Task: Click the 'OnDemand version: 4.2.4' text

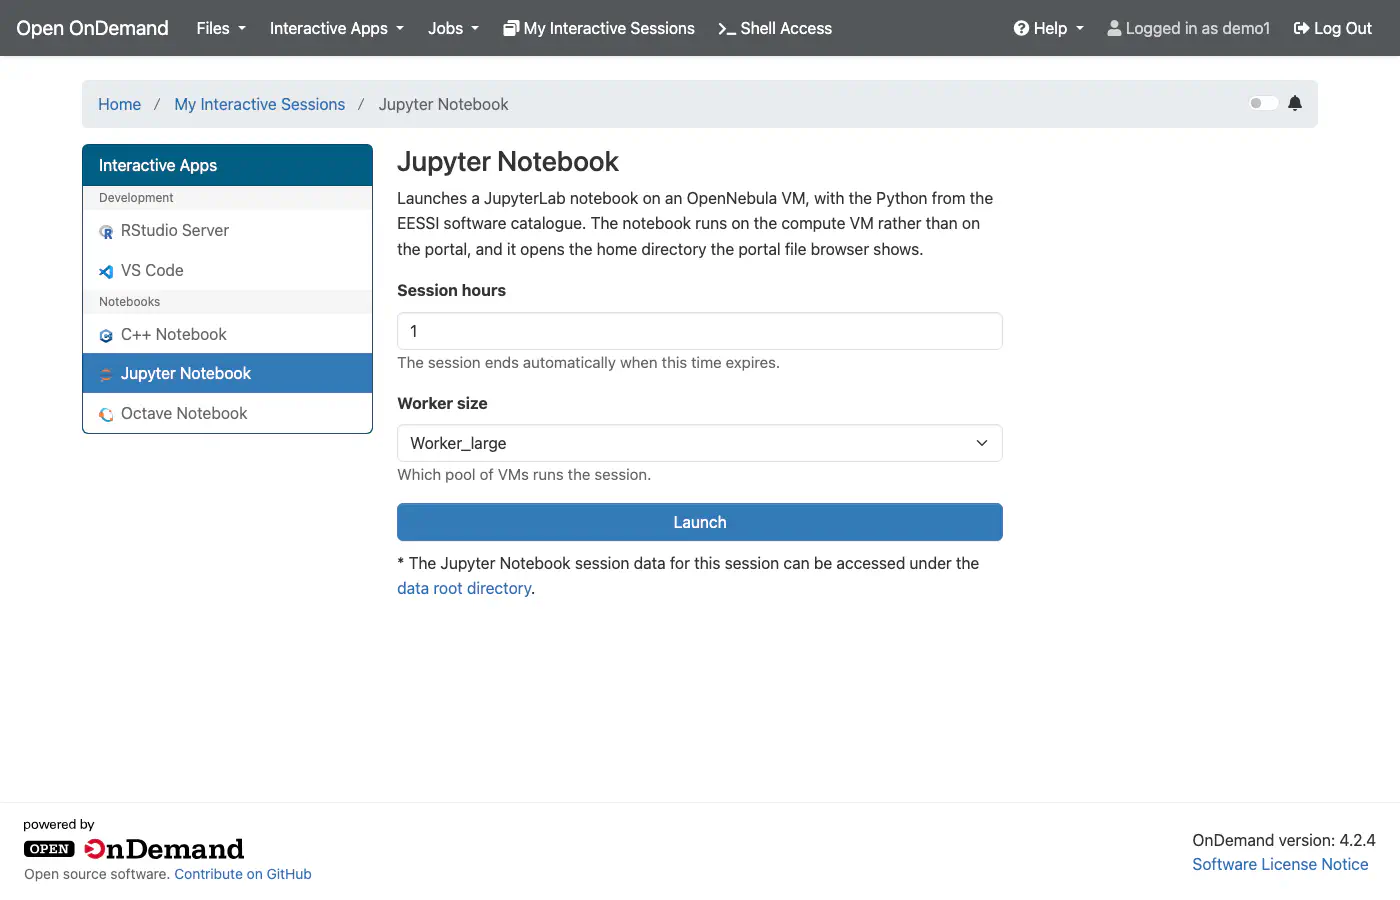Action: click(x=1284, y=840)
